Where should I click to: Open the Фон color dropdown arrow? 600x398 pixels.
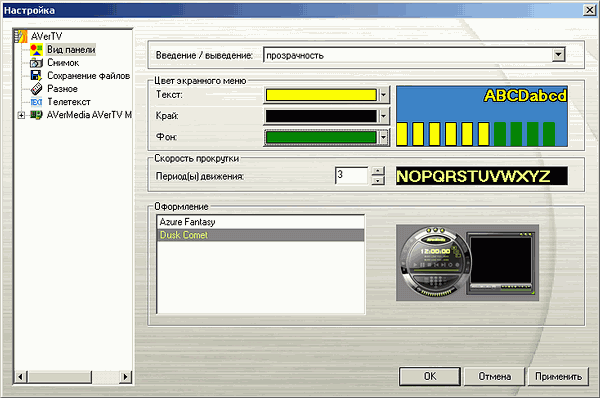[x=383, y=137]
